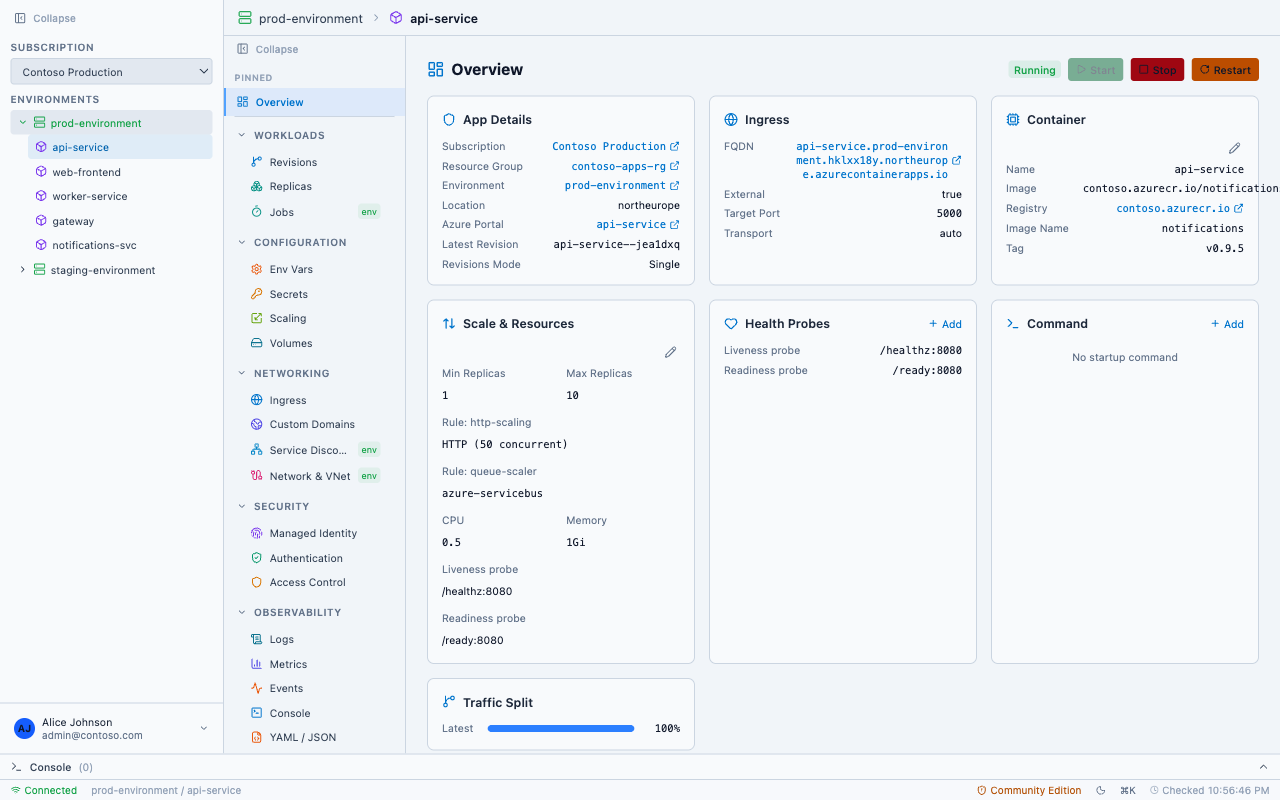This screenshot has height=800, width=1280.
Task: Toggle the theme switcher in the status bar
Action: click(x=1100, y=790)
